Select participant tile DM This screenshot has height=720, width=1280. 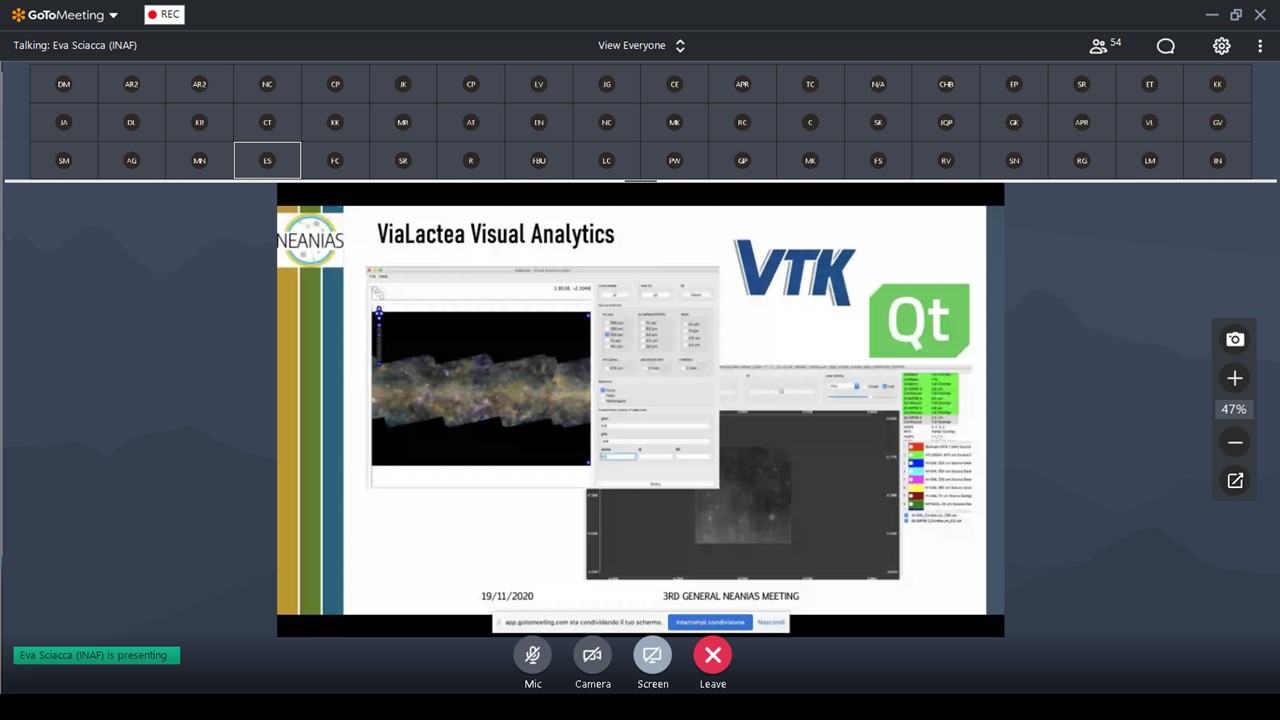64,85
